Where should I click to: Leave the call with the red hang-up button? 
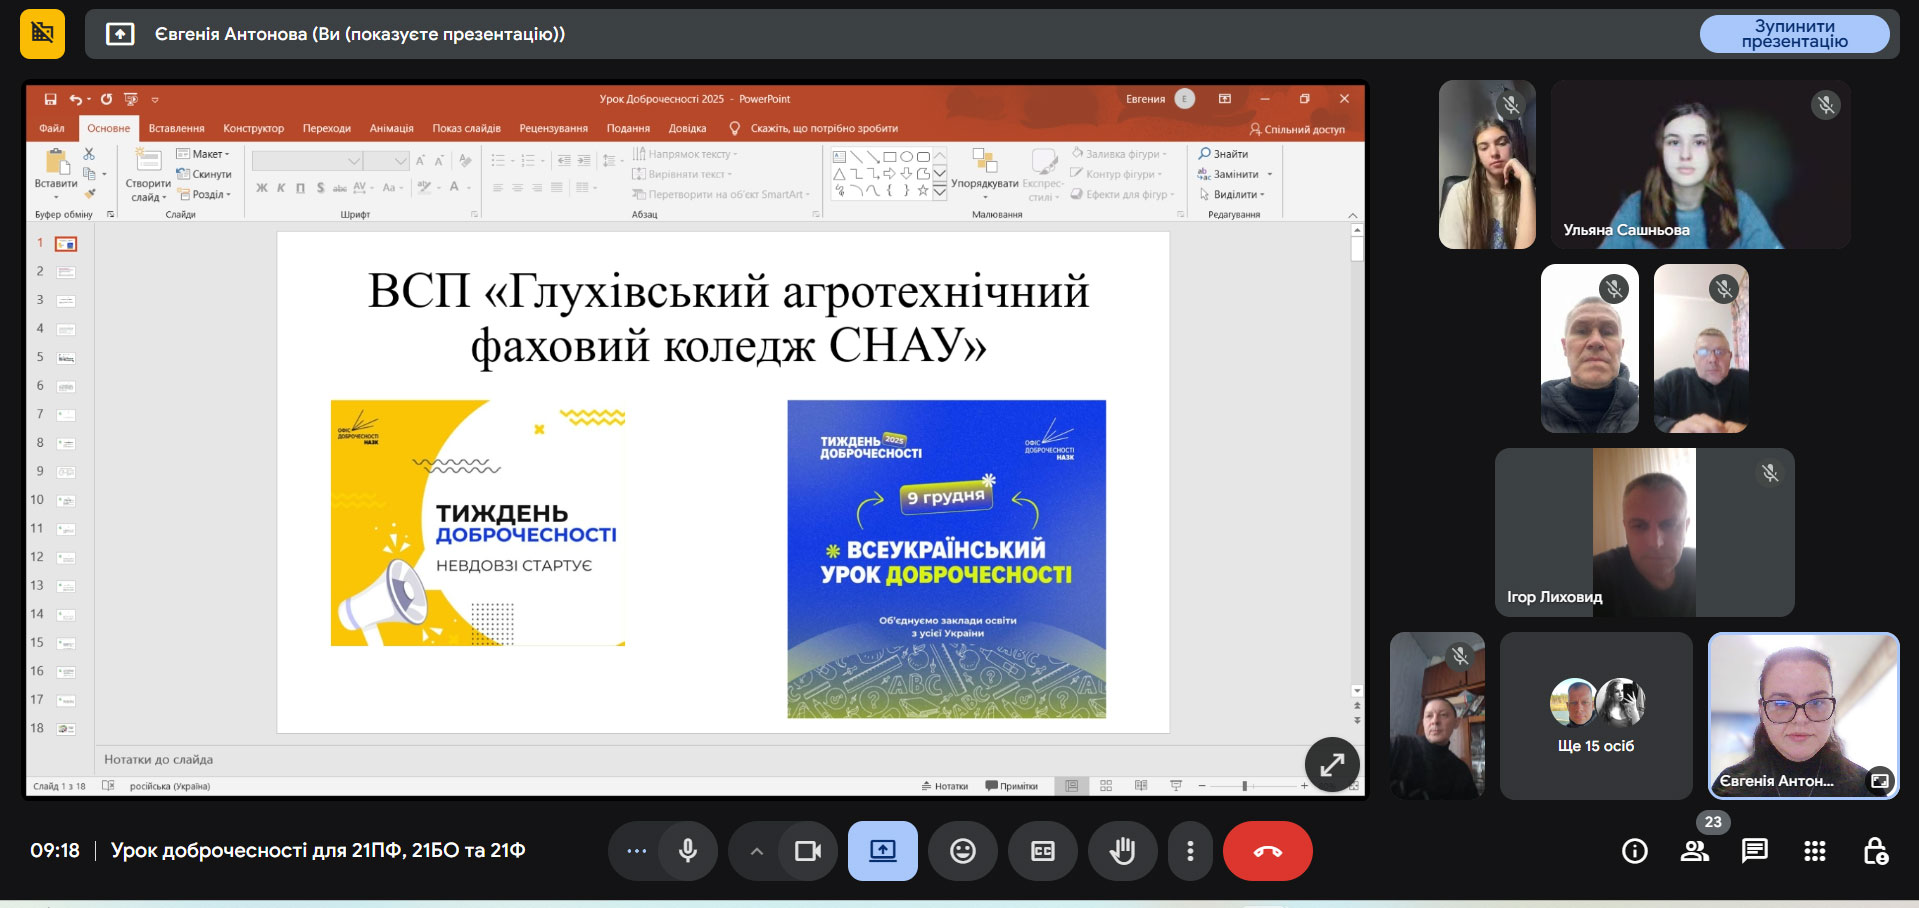(x=1268, y=851)
